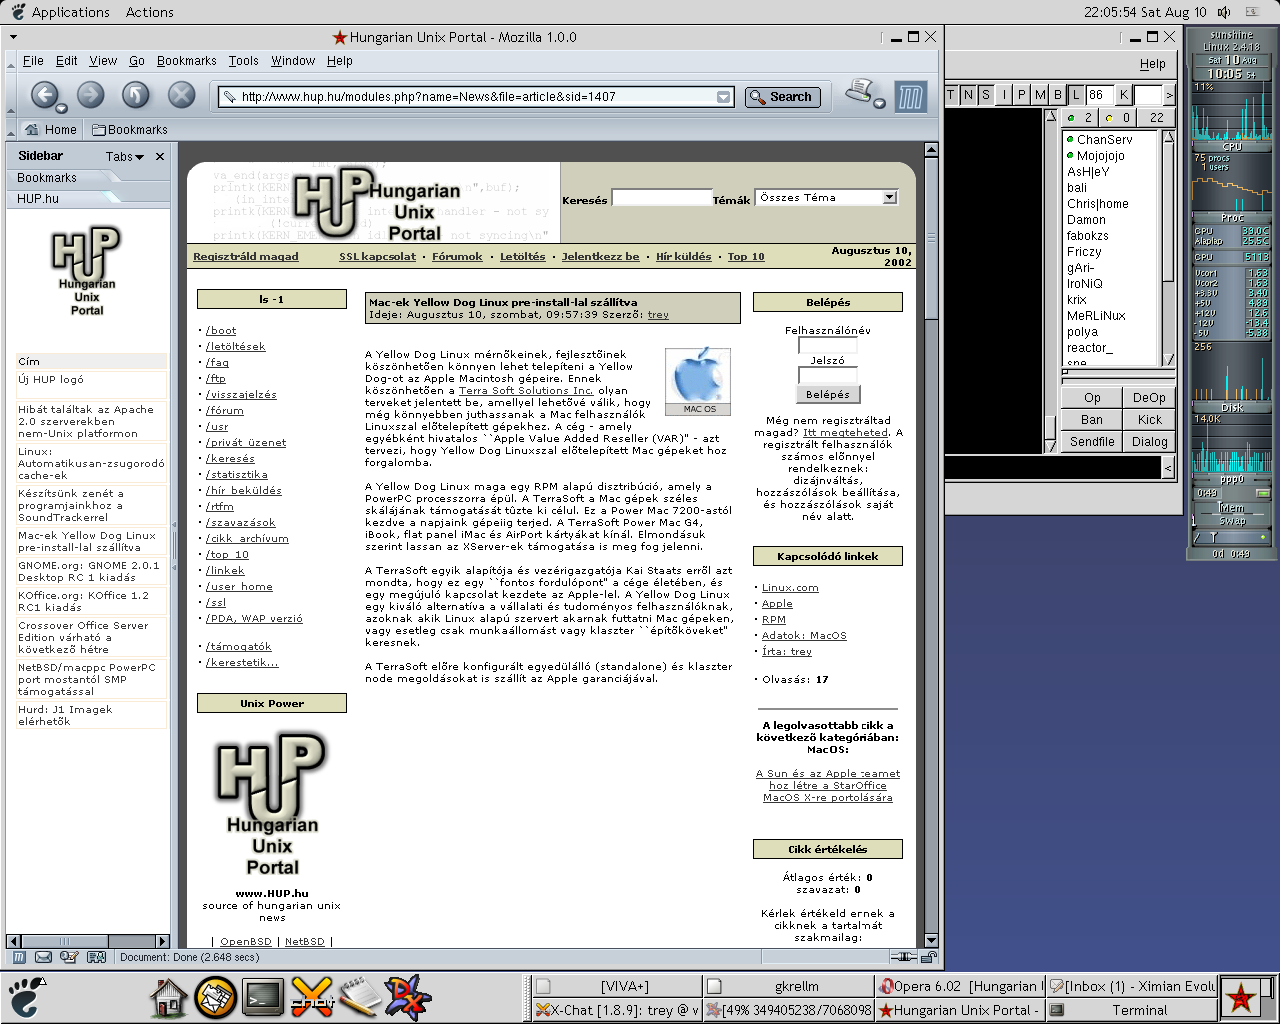Open X-Chat Help menu
This screenshot has height=1024, width=1280.
pyautogui.click(x=1153, y=64)
